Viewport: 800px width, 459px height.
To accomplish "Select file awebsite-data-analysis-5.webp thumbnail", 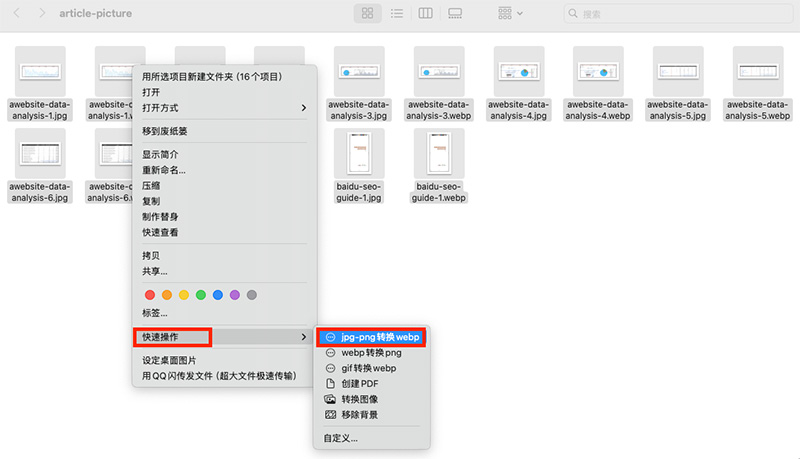I will click(x=758, y=71).
